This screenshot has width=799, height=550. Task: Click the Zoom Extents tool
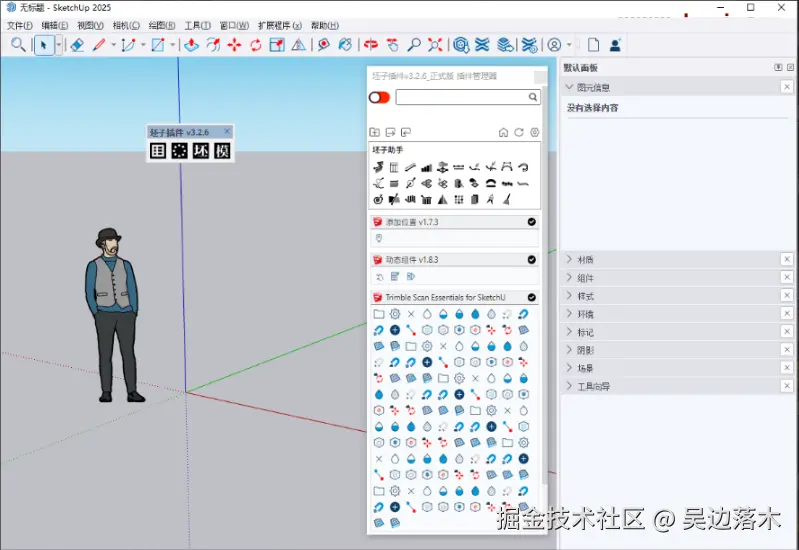coord(435,45)
